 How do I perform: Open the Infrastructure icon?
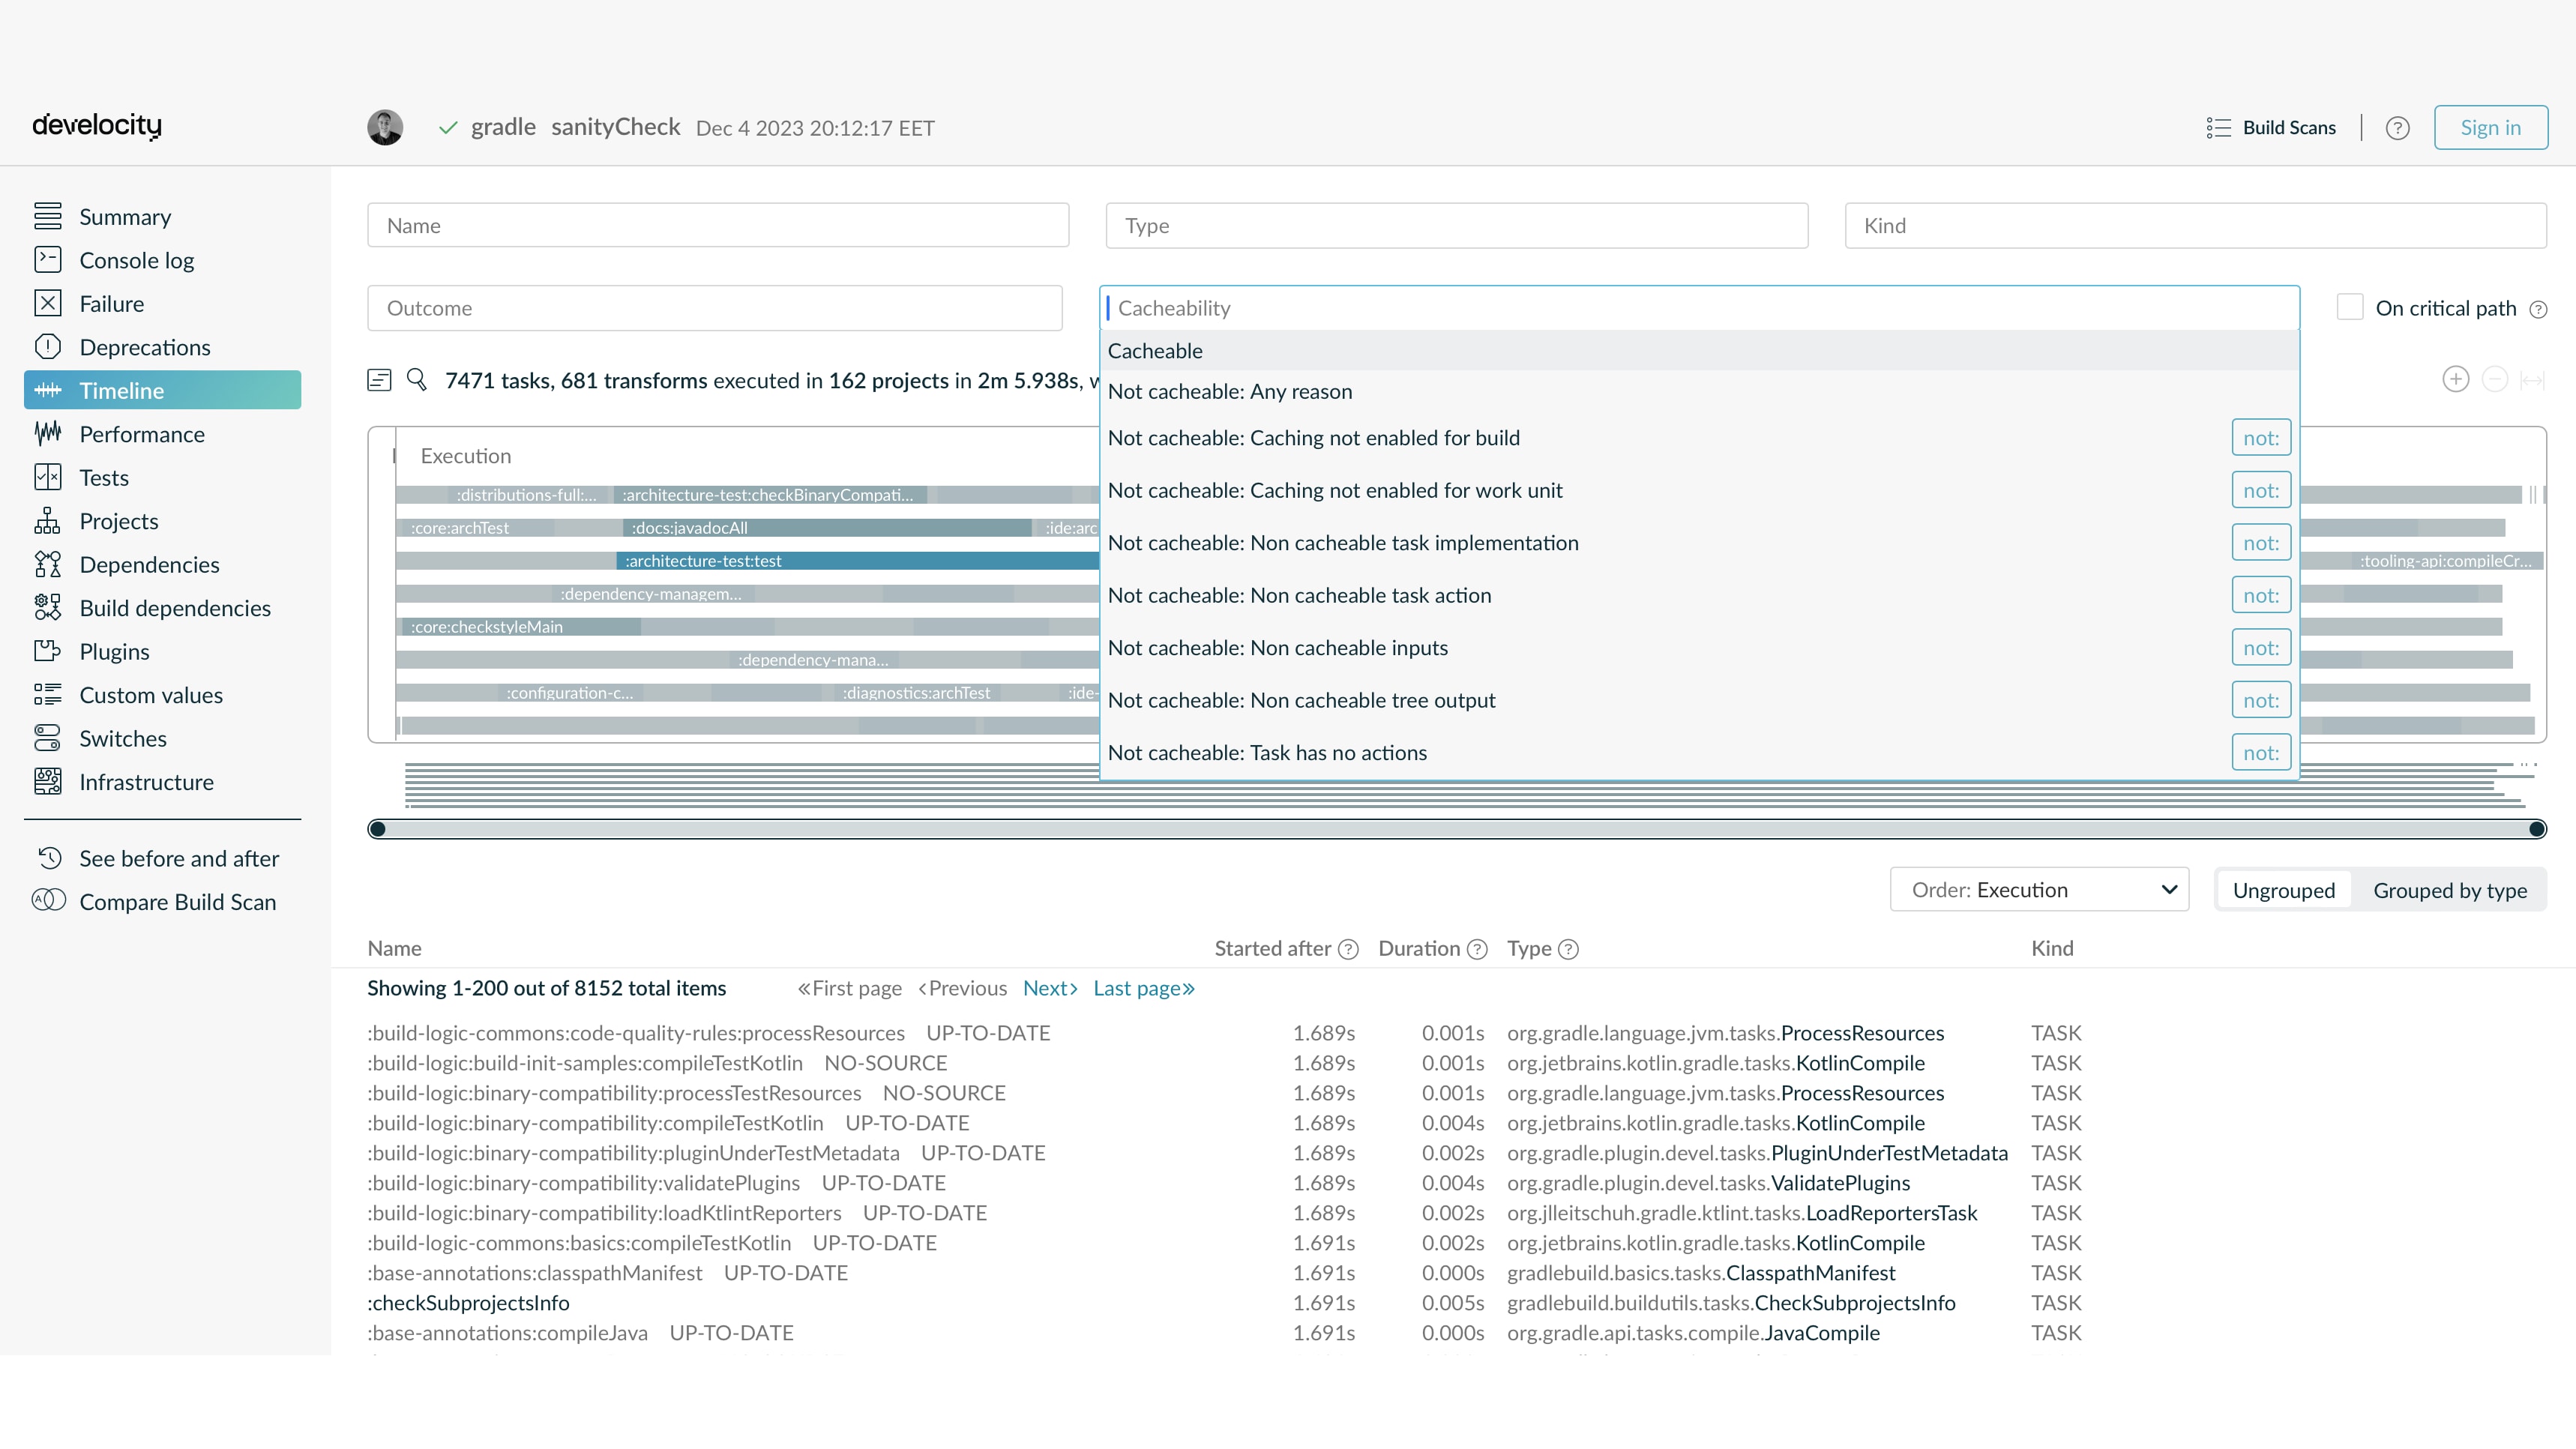coord(47,782)
